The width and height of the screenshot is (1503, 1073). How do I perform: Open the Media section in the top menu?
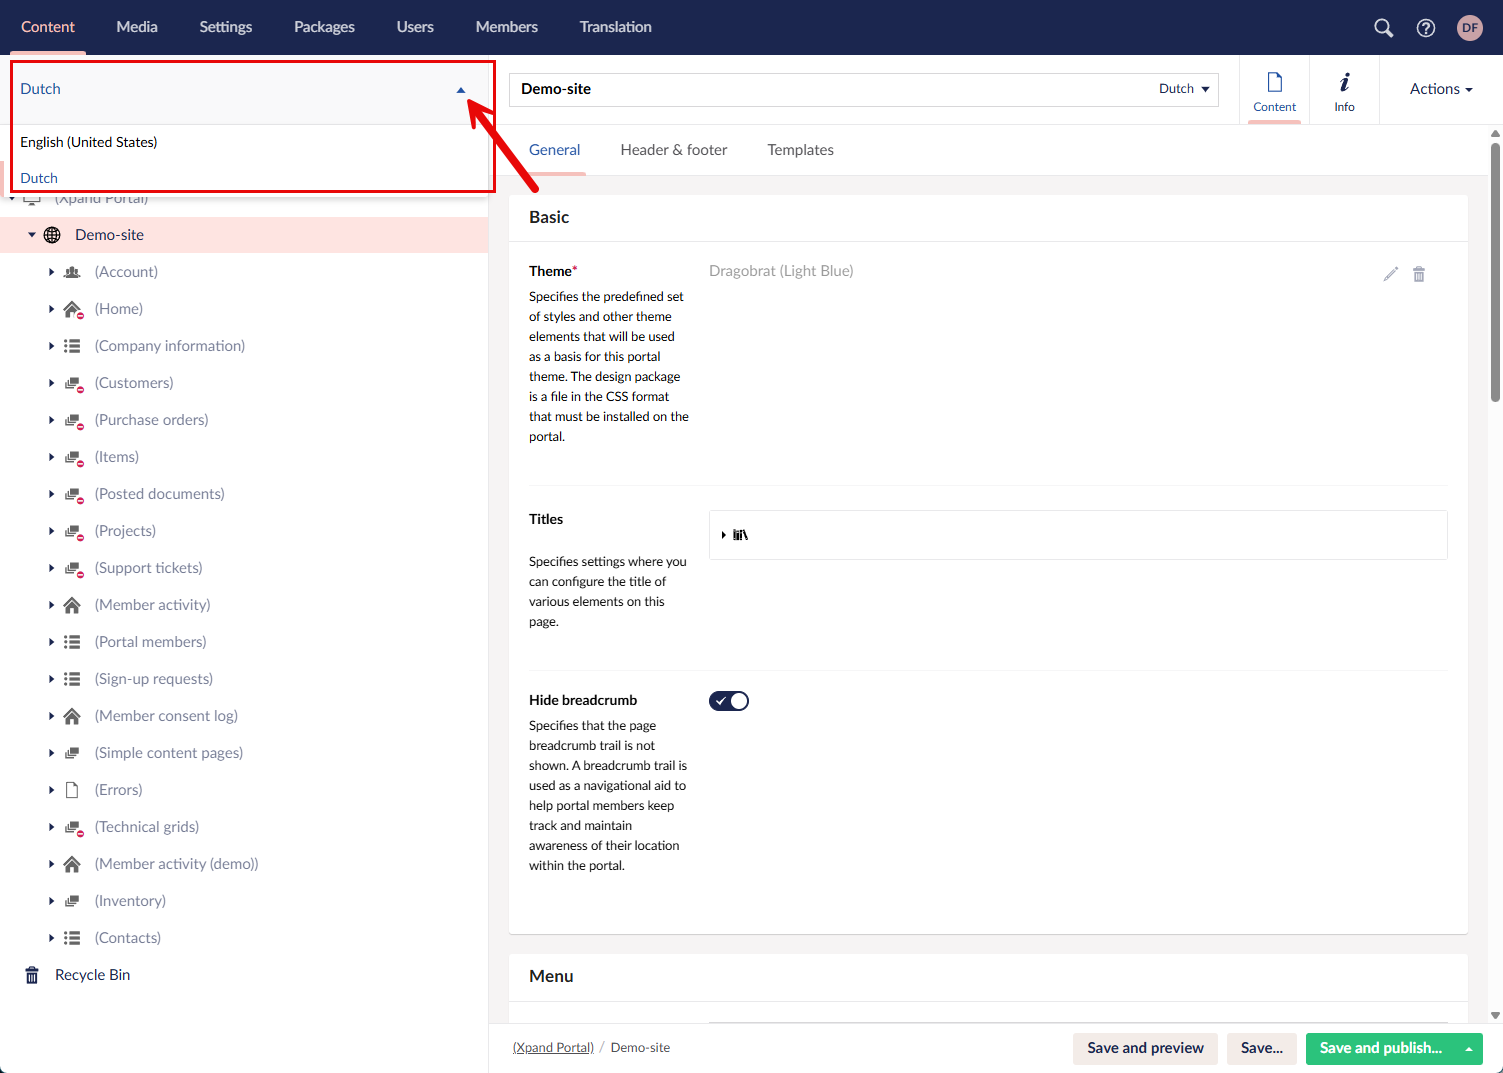click(137, 27)
